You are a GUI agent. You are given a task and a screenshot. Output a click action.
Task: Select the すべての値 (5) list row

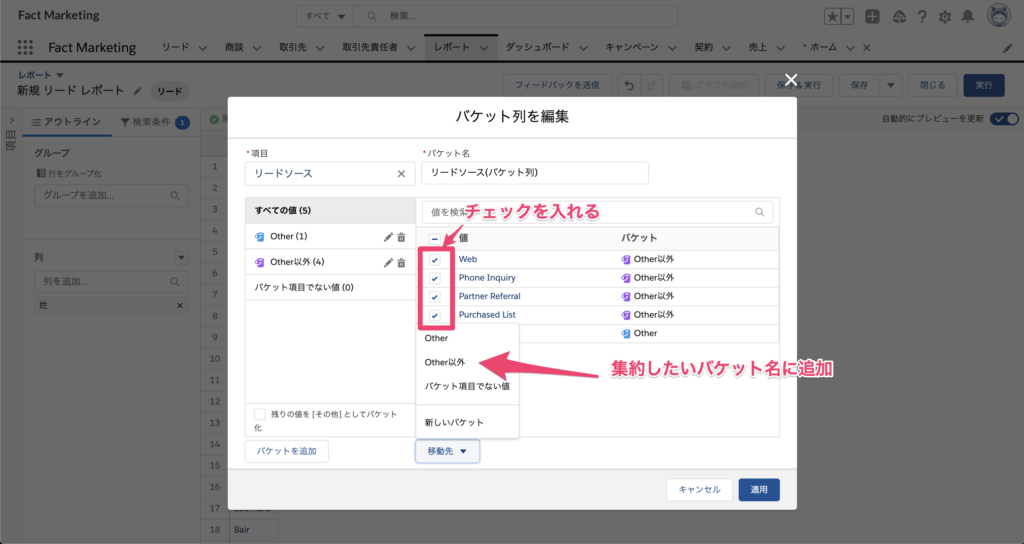tap(330, 210)
